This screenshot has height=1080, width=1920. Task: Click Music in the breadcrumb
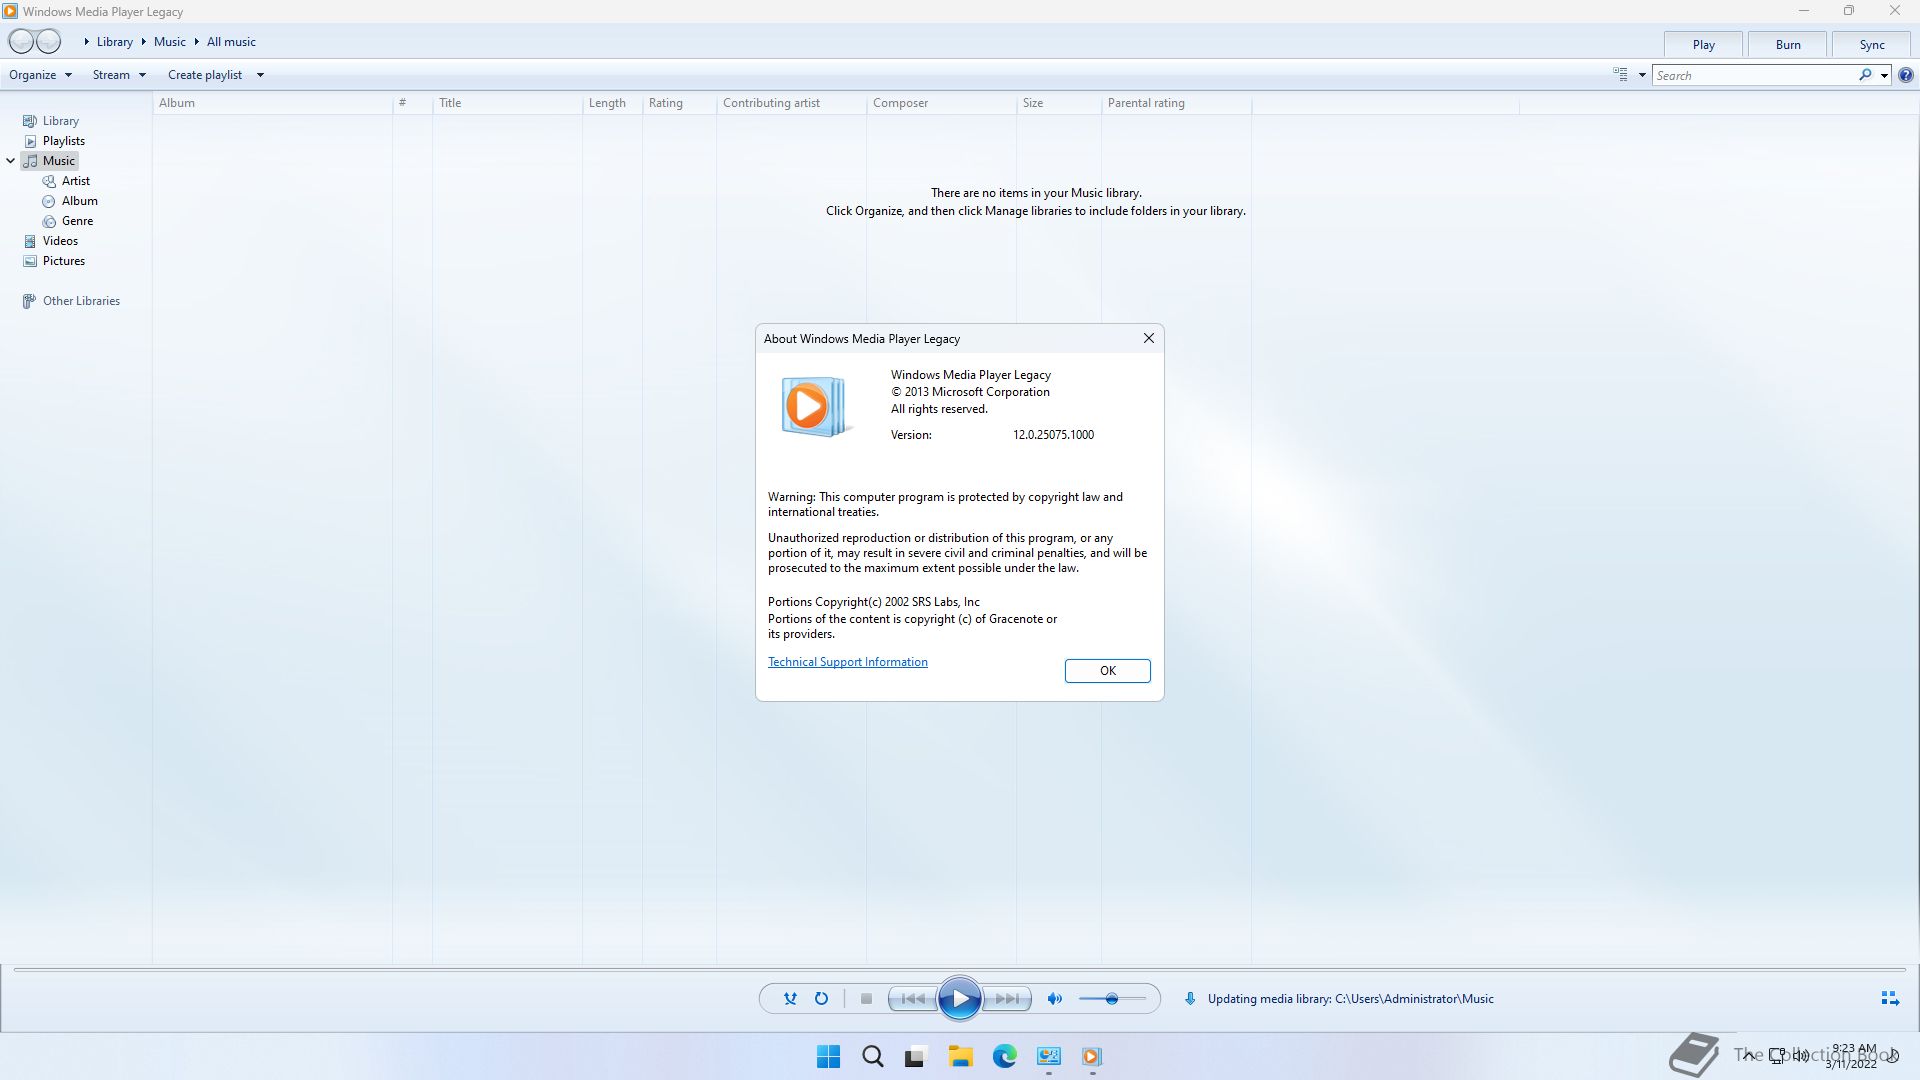tap(169, 42)
